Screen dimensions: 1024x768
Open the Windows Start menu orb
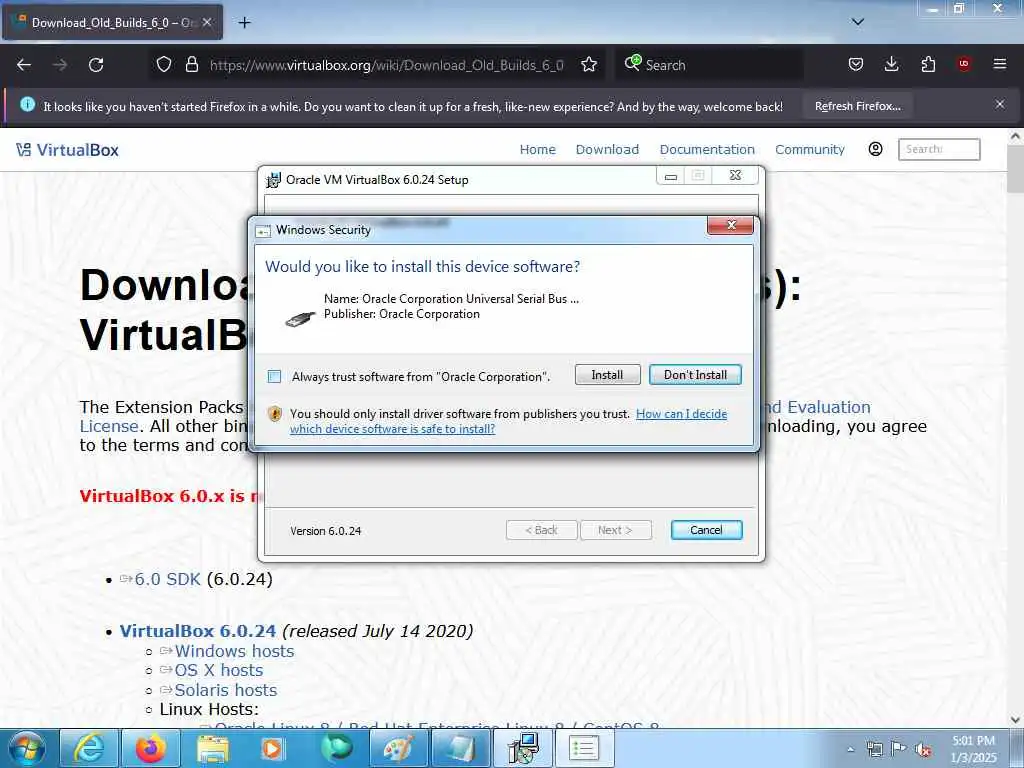point(27,748)
